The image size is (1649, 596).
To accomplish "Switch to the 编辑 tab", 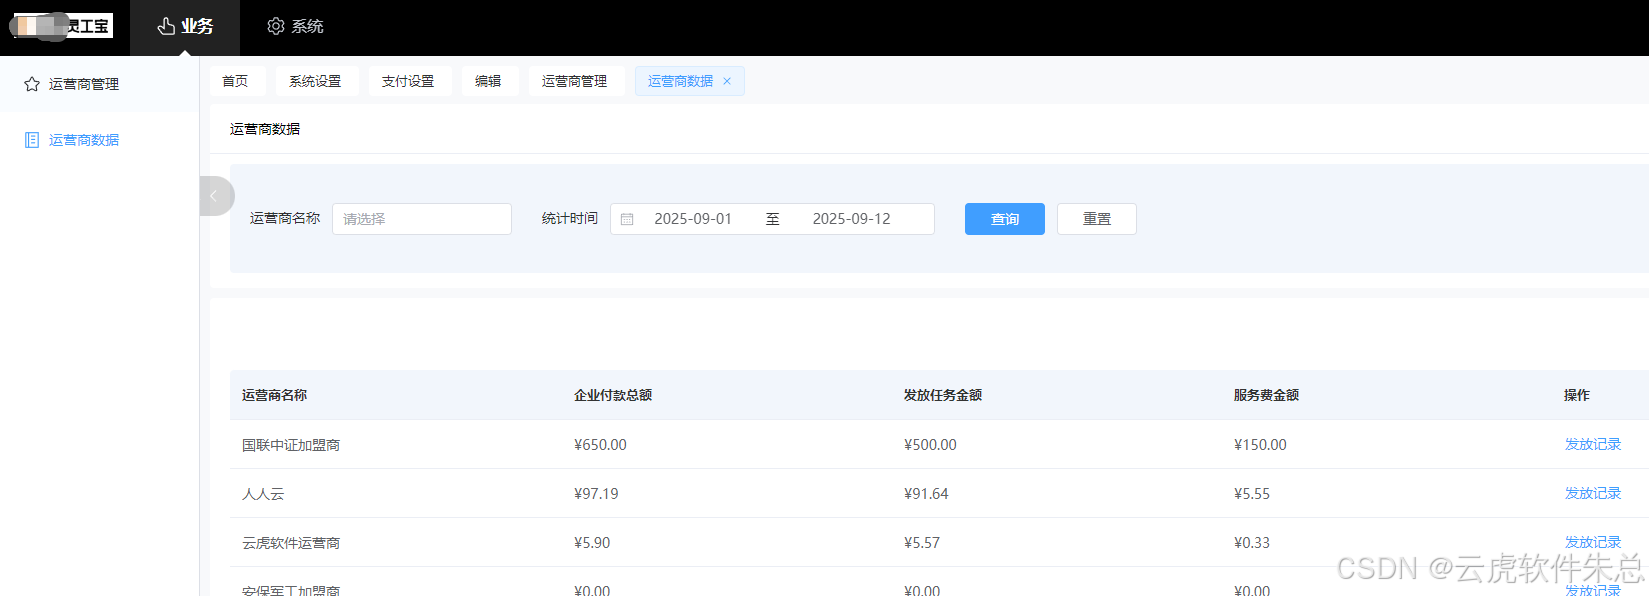I will [488, 82].
